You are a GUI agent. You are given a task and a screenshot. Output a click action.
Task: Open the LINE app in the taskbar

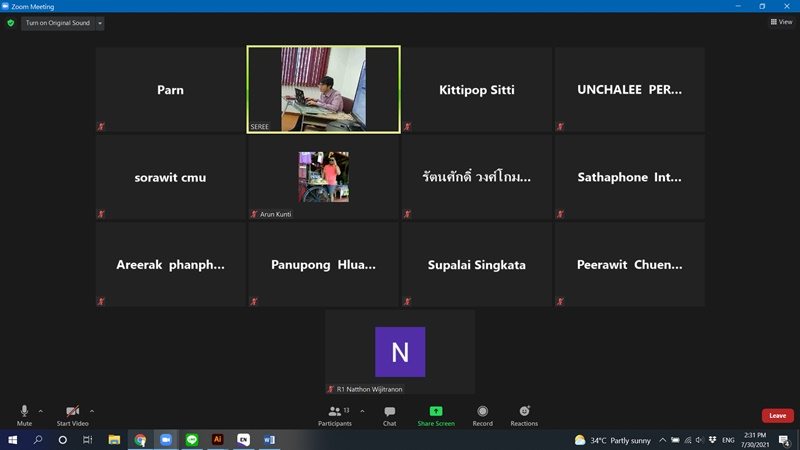192,440
